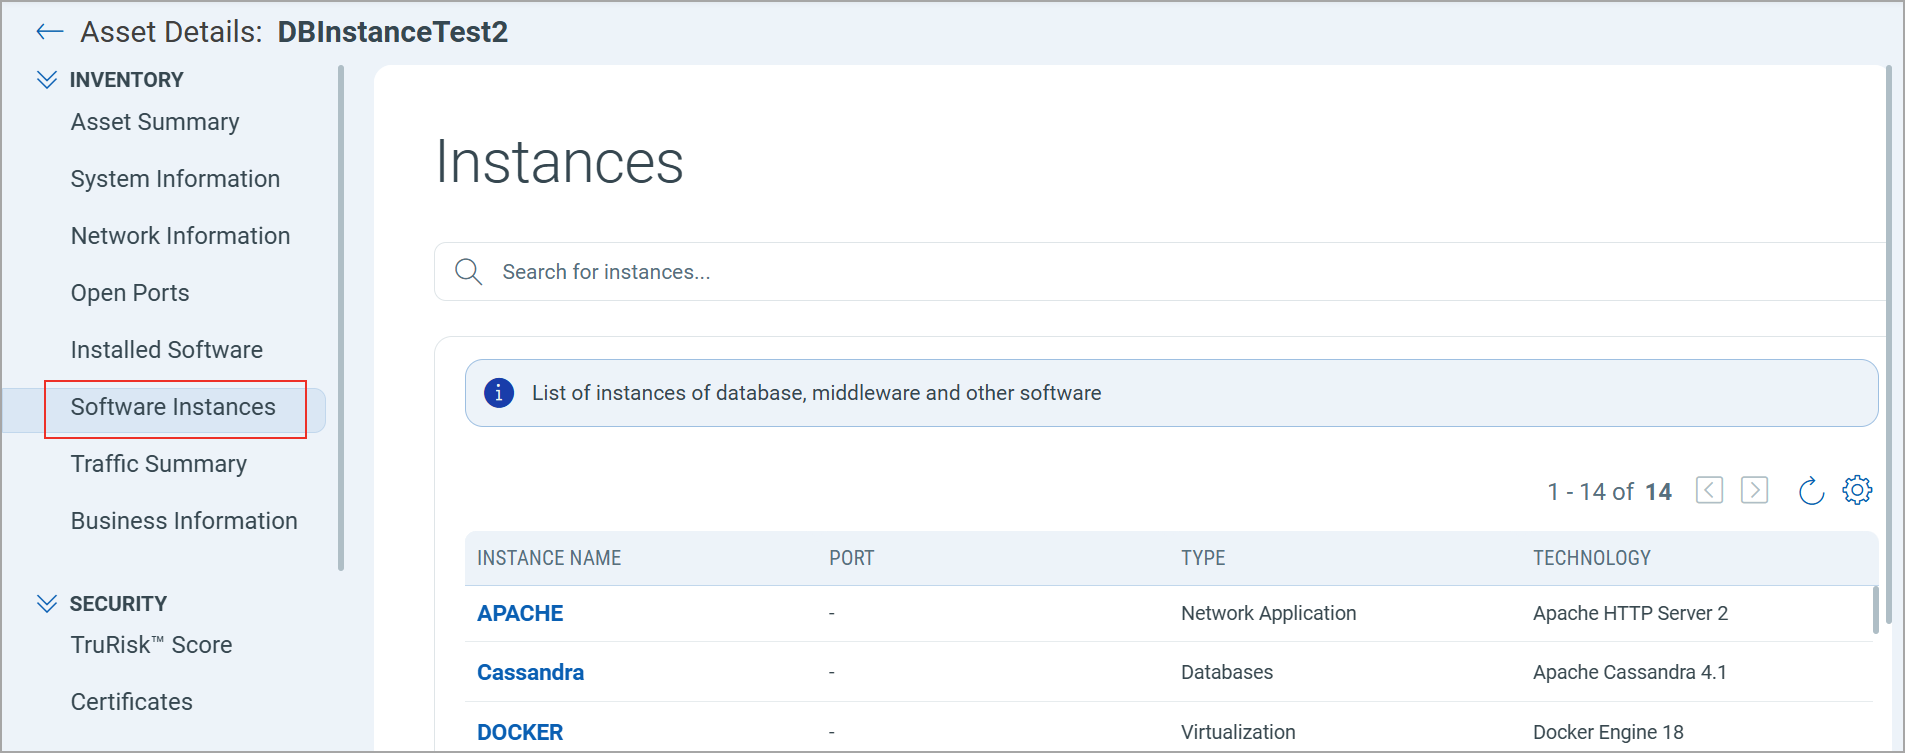Click 'Docker Engine 18' cell
This screenshot has height=753, width=1905.
[1608, 732]
